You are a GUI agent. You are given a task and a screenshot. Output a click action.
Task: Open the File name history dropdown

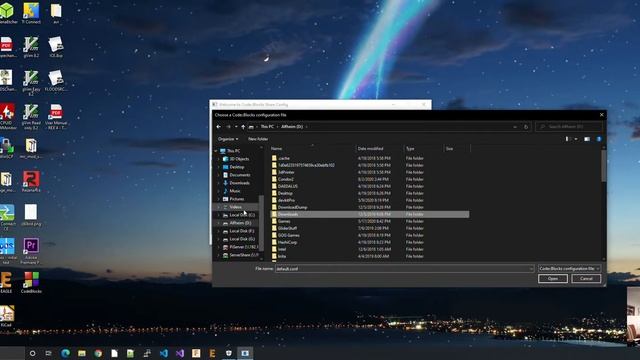pyautogui.click(x=531, y=269)
